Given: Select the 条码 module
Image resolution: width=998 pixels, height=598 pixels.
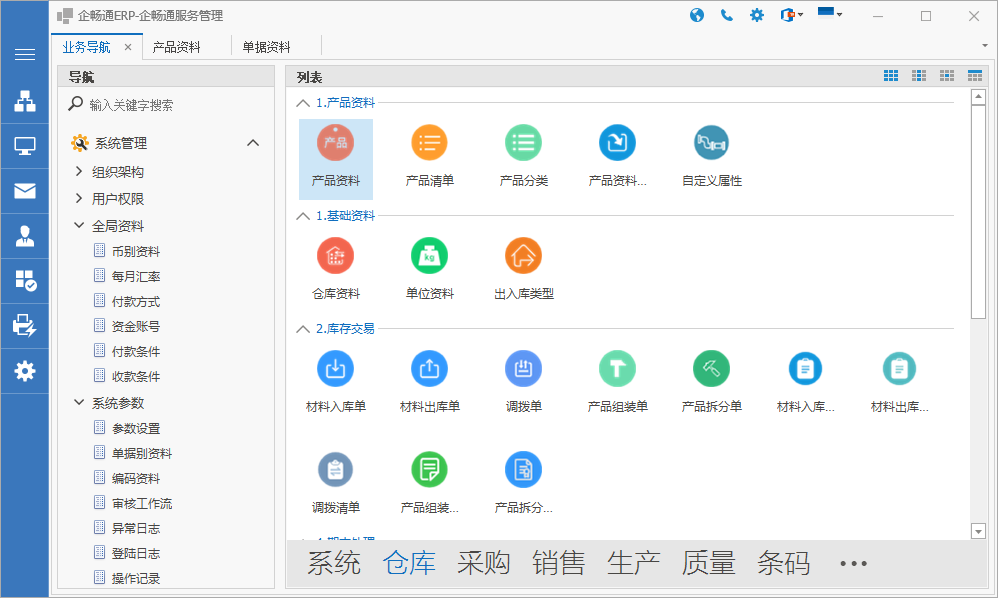Looking at the screenshot, I should pos(784,563).
